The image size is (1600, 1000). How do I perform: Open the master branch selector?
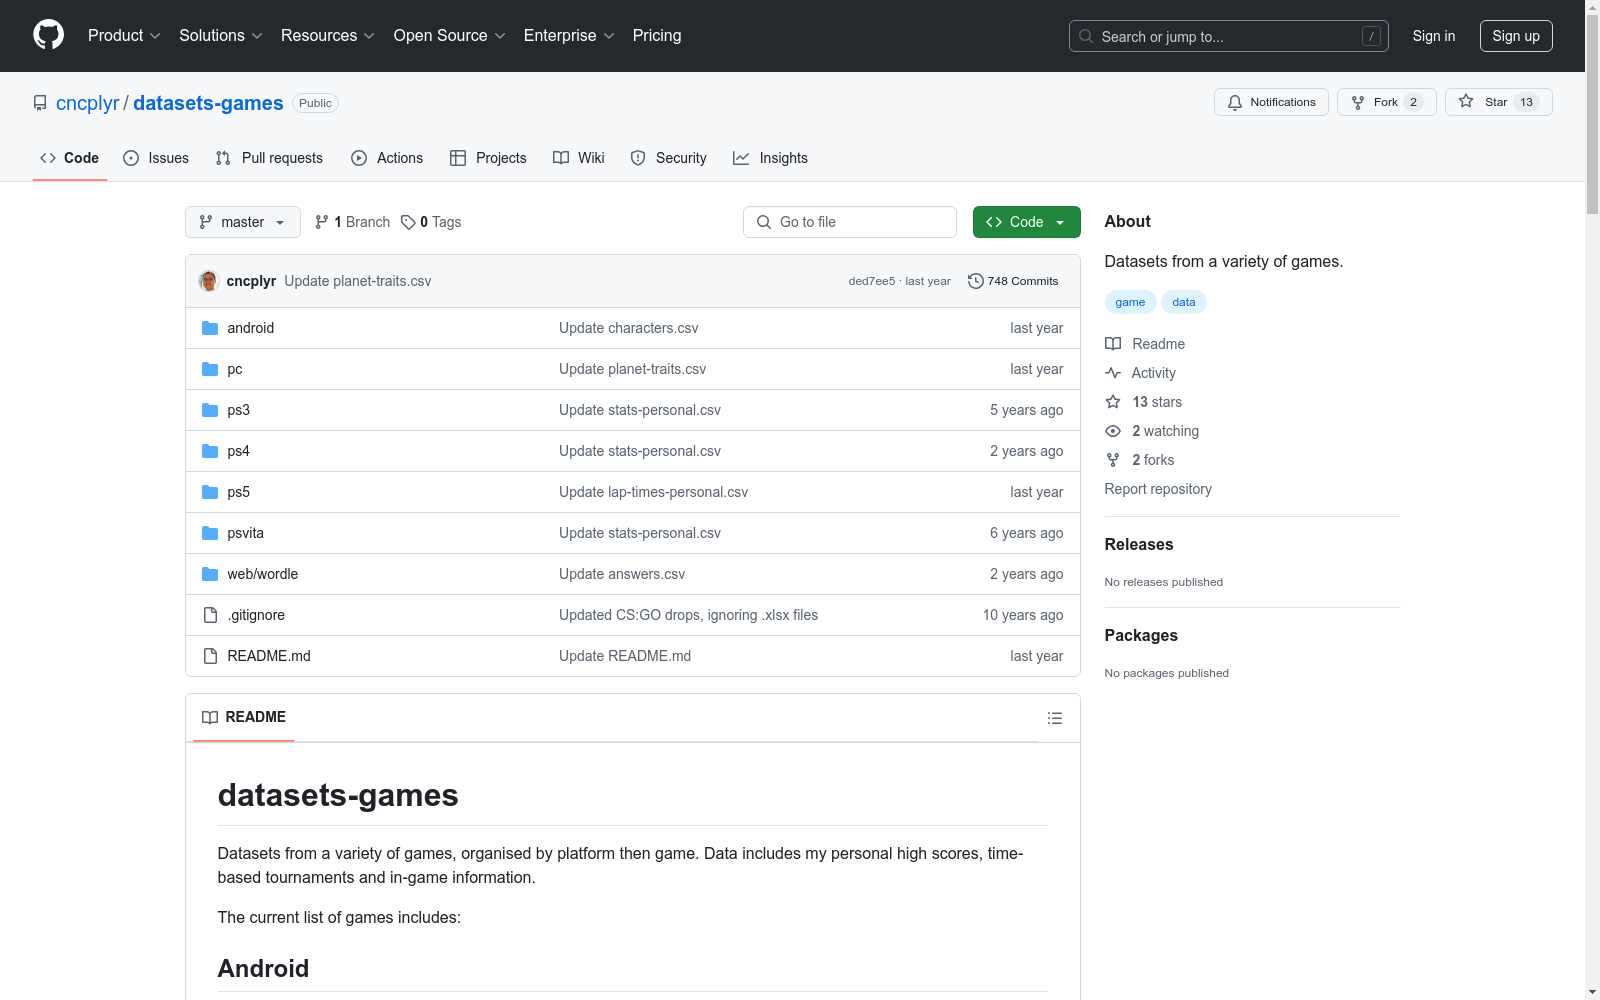click(243, 222)
